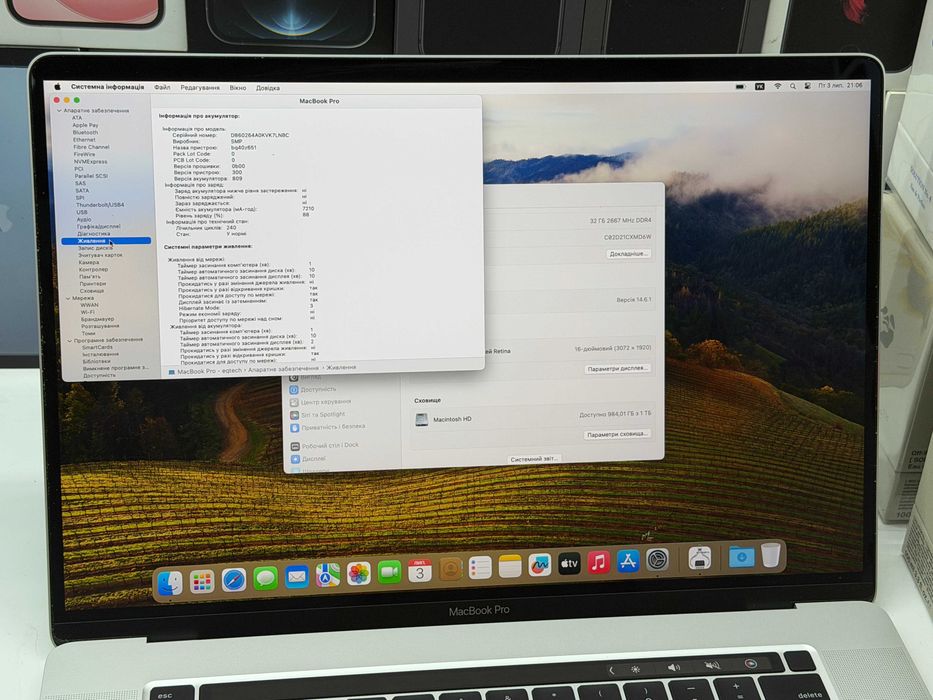The height and width of the screenshot is (700, 933).
Task: Select Apple Pay in sidebar
Action: coord(85,125)
